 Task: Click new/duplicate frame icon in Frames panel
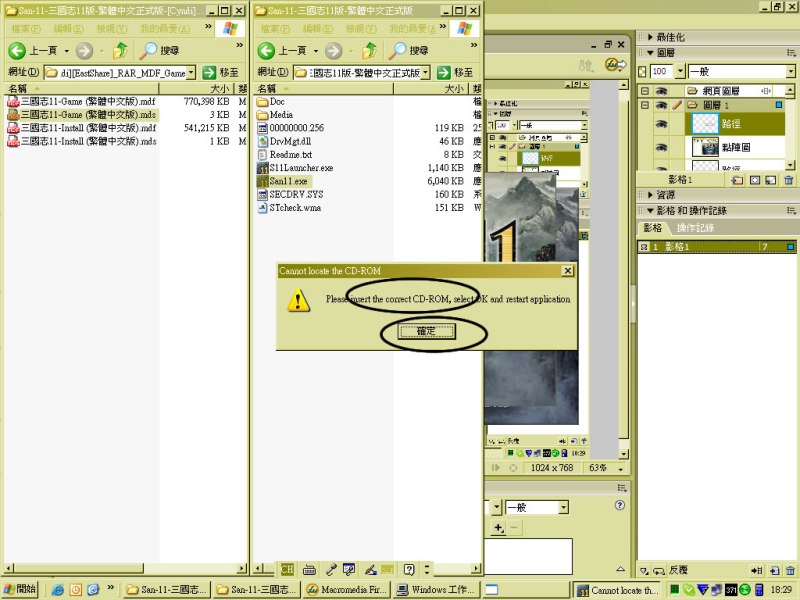pos(774,570)
